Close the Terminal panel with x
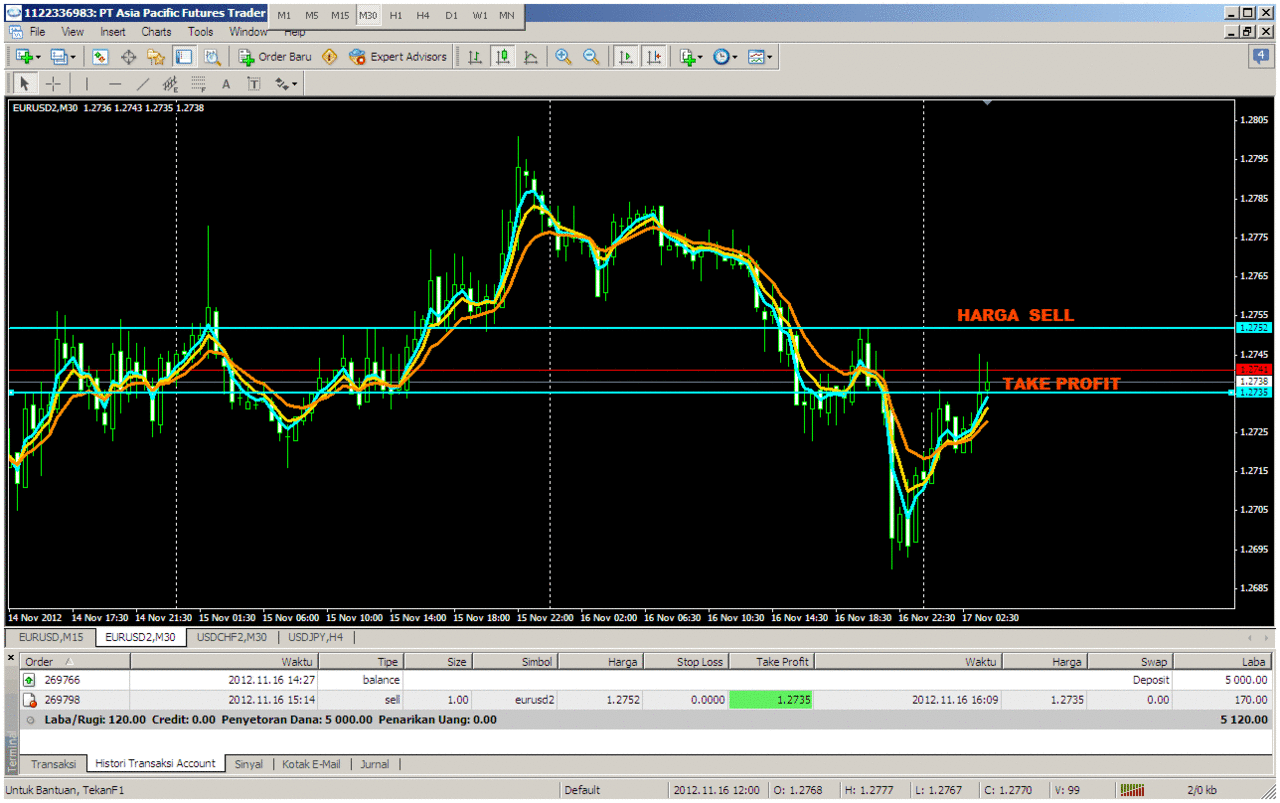Image resolution: width=1280 pixels, height=803 pixels. coord(11,659)
